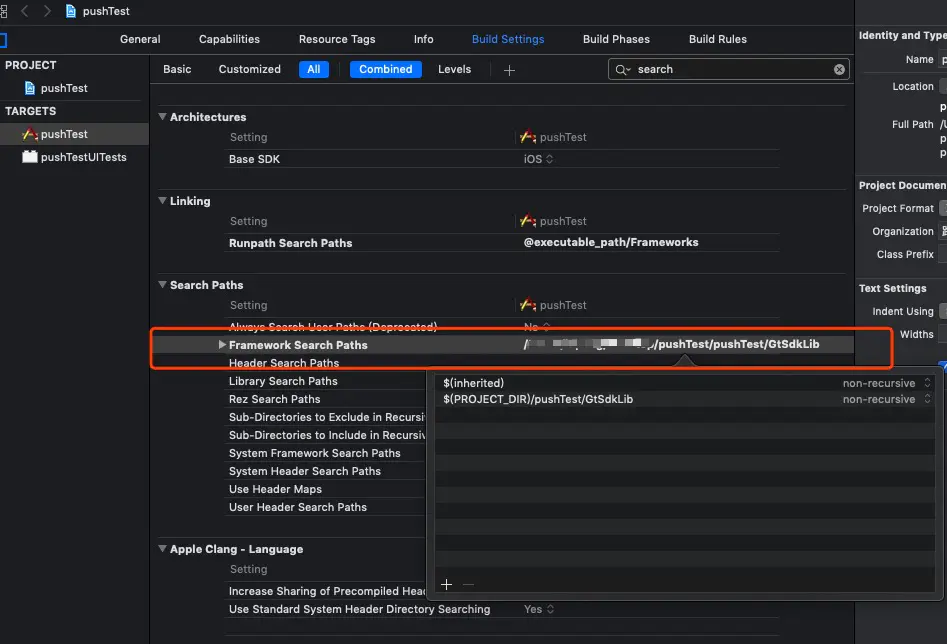Viewport: 947px width, 644px height.
Task: Open the General tab
Action: point(140,39)
